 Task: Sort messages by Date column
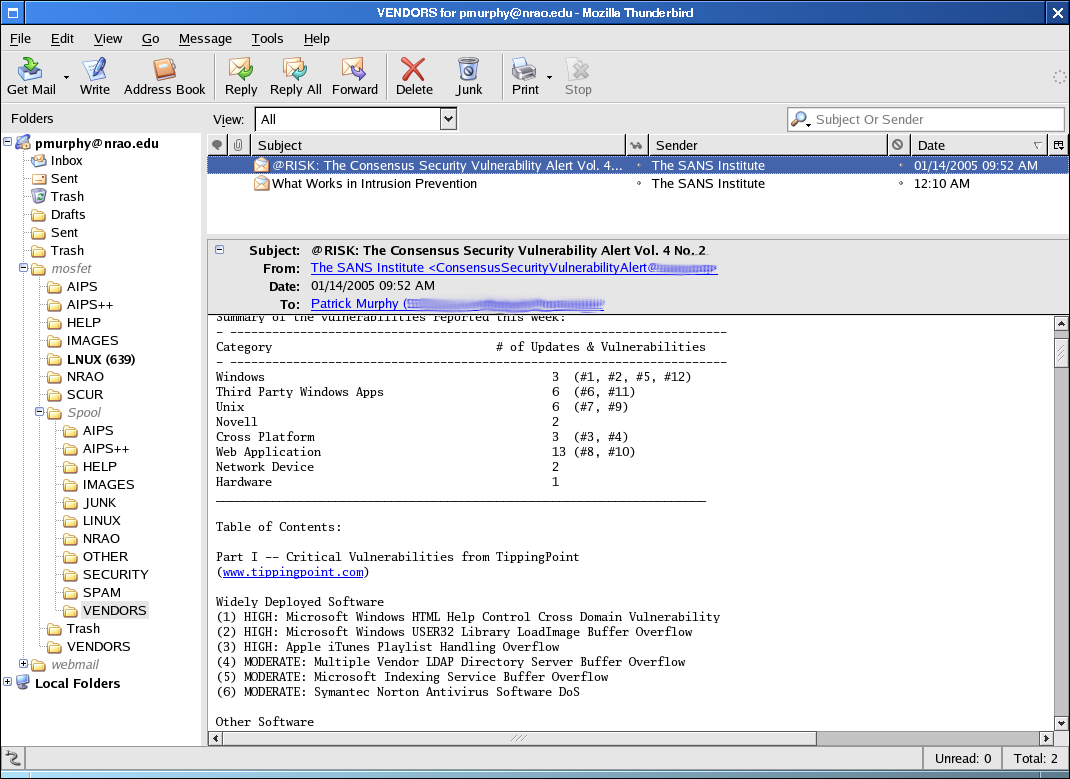[980, 145]
